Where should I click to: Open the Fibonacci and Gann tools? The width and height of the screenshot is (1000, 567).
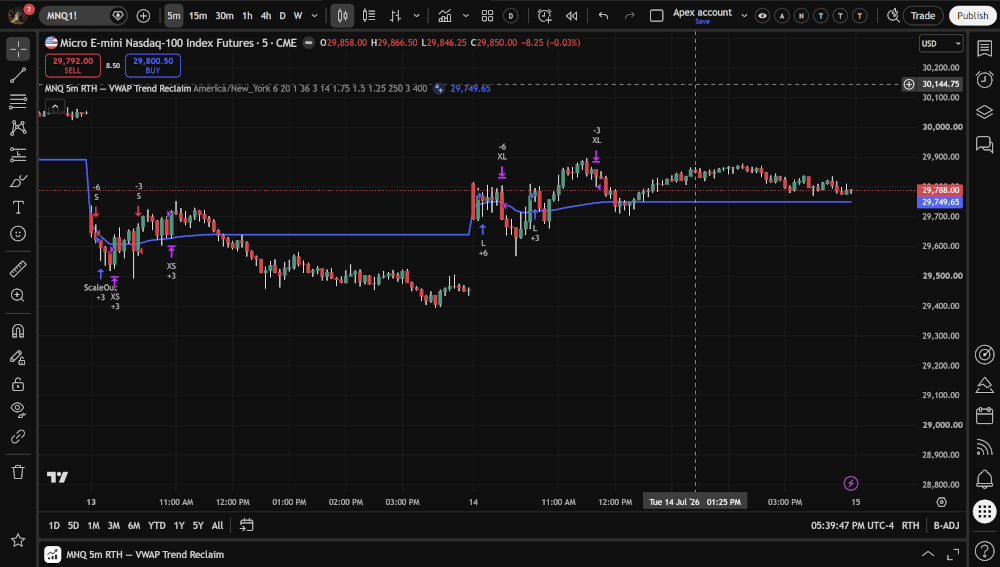tap(18, 101)
